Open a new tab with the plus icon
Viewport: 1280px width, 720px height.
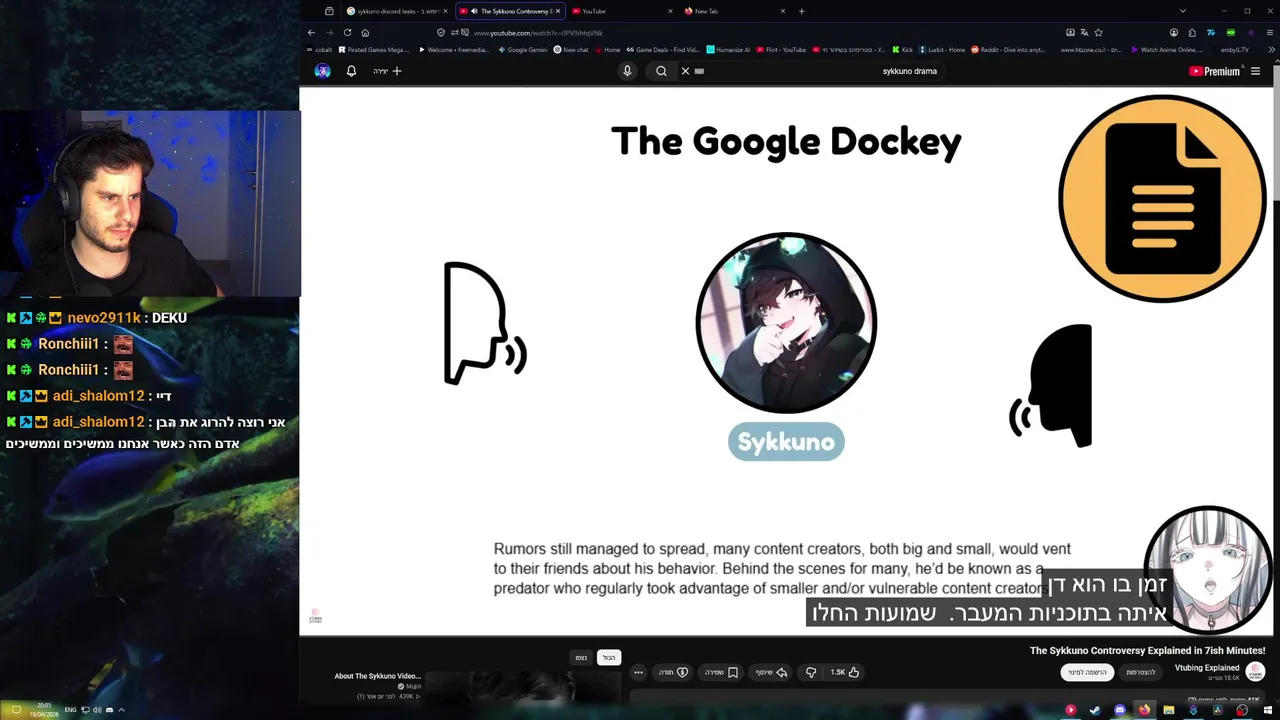[x=801, y=11]
